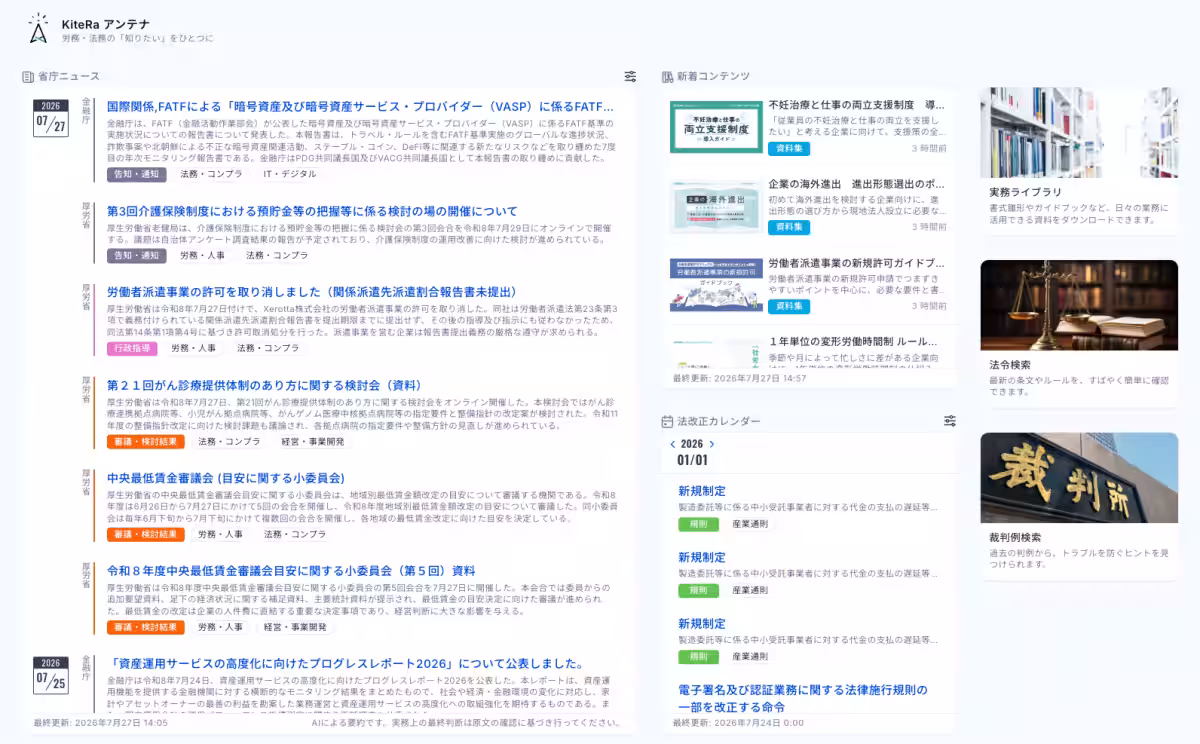Click 資料集 tag under 企業の海外進出

(789, 227)
